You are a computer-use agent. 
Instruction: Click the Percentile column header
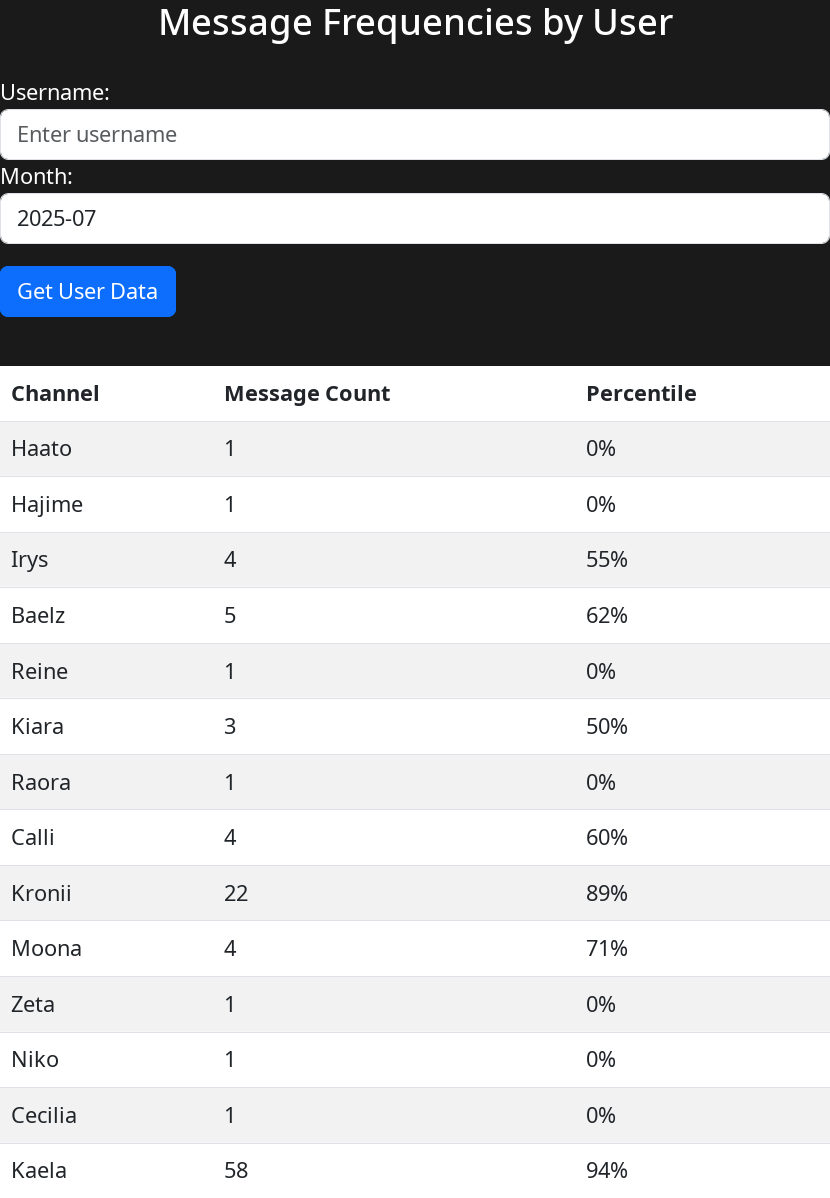[x=641, y=394]
